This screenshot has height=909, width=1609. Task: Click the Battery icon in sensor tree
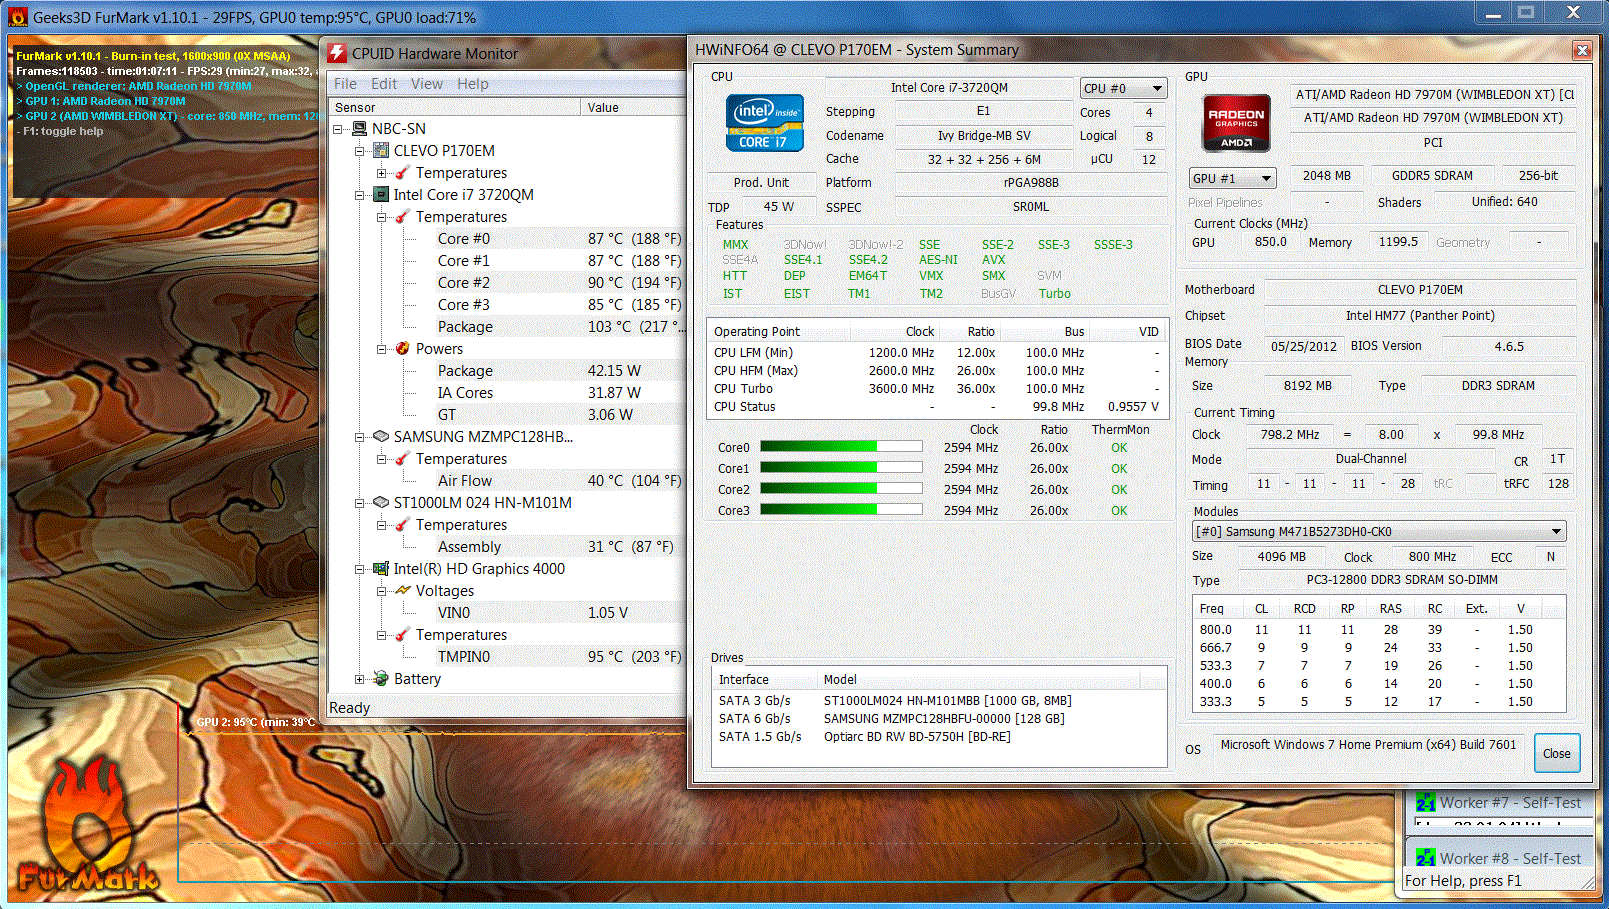tap(380, 679)
